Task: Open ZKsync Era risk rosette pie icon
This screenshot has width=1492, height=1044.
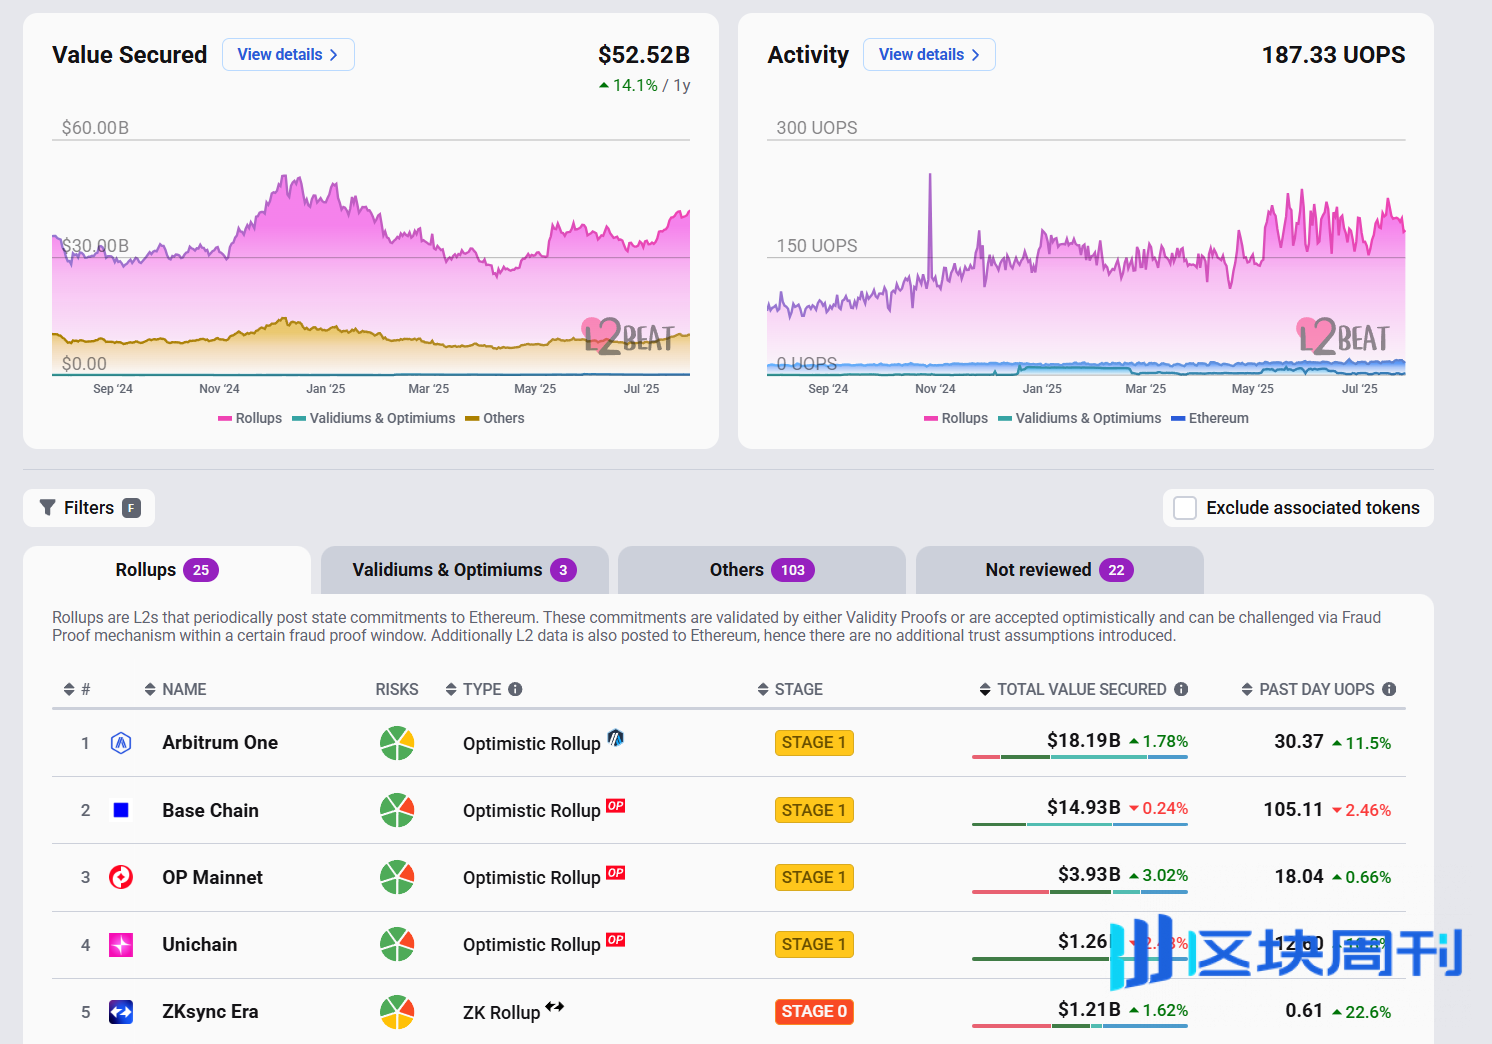Action: tap(397, 1011)
